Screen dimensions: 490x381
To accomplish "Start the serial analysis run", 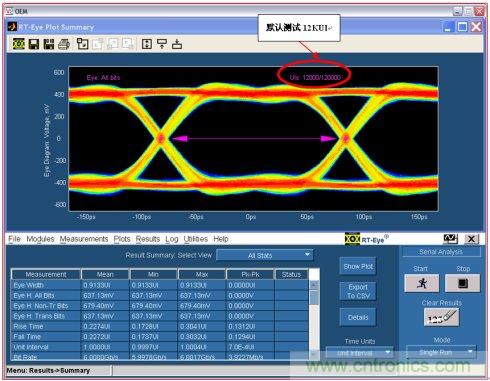I will 422,283.
